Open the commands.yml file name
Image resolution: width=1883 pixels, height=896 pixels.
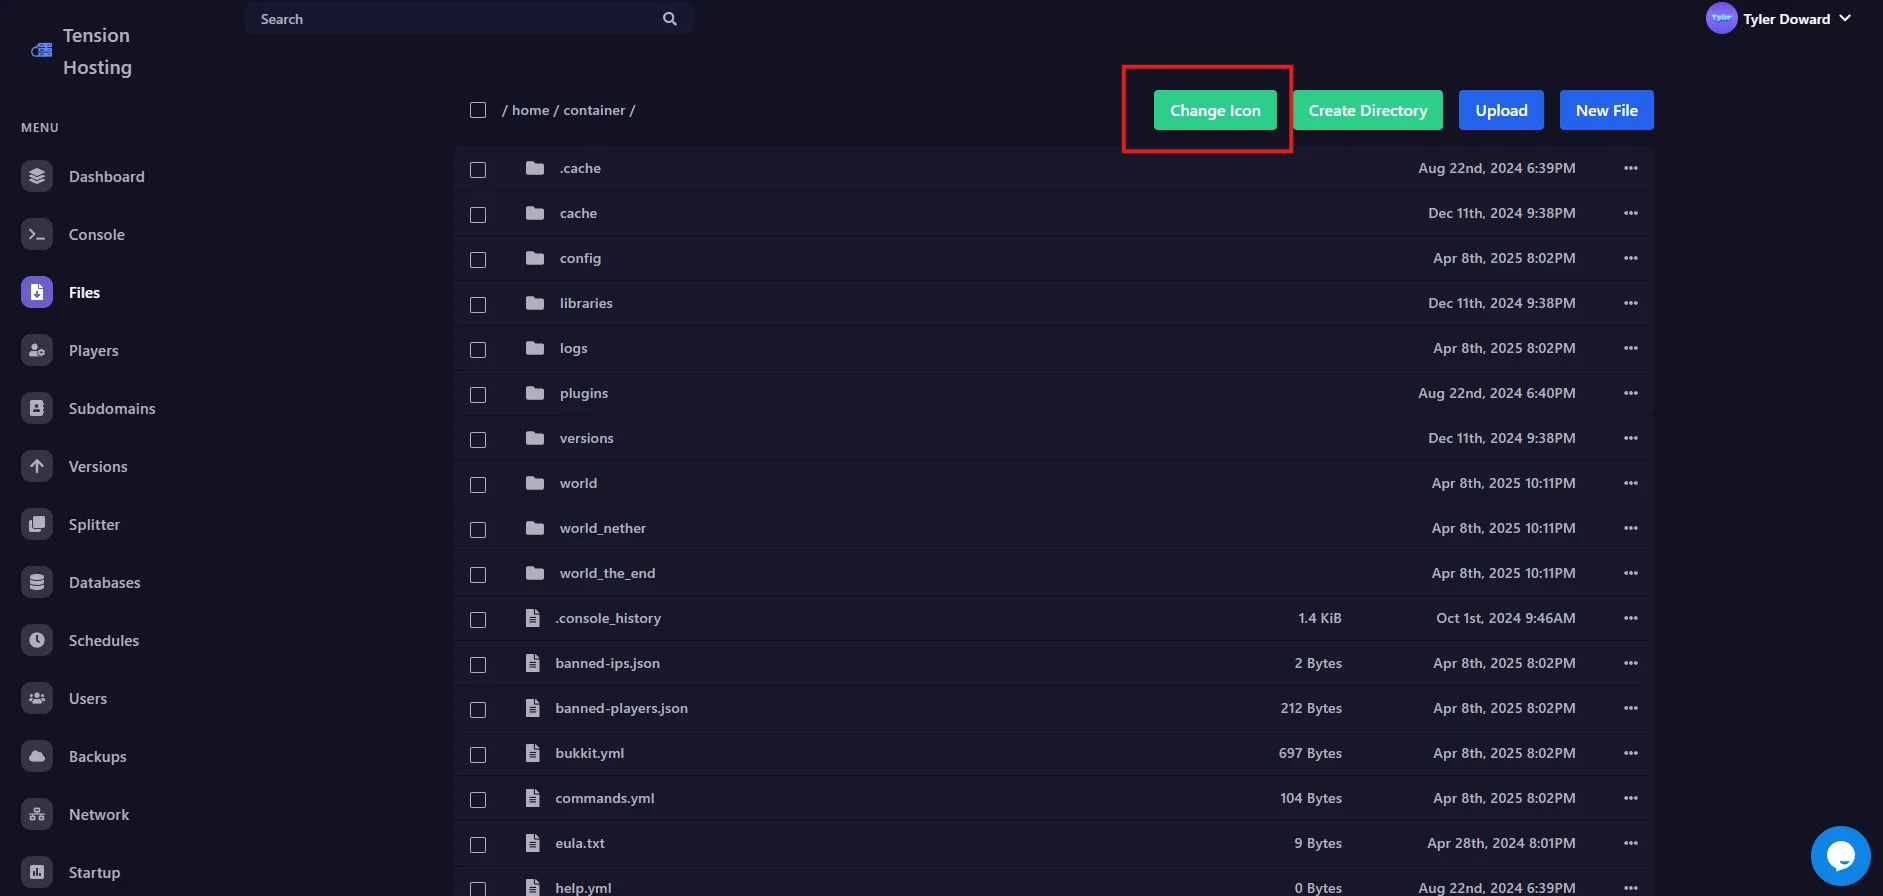[x=605, y=798]
